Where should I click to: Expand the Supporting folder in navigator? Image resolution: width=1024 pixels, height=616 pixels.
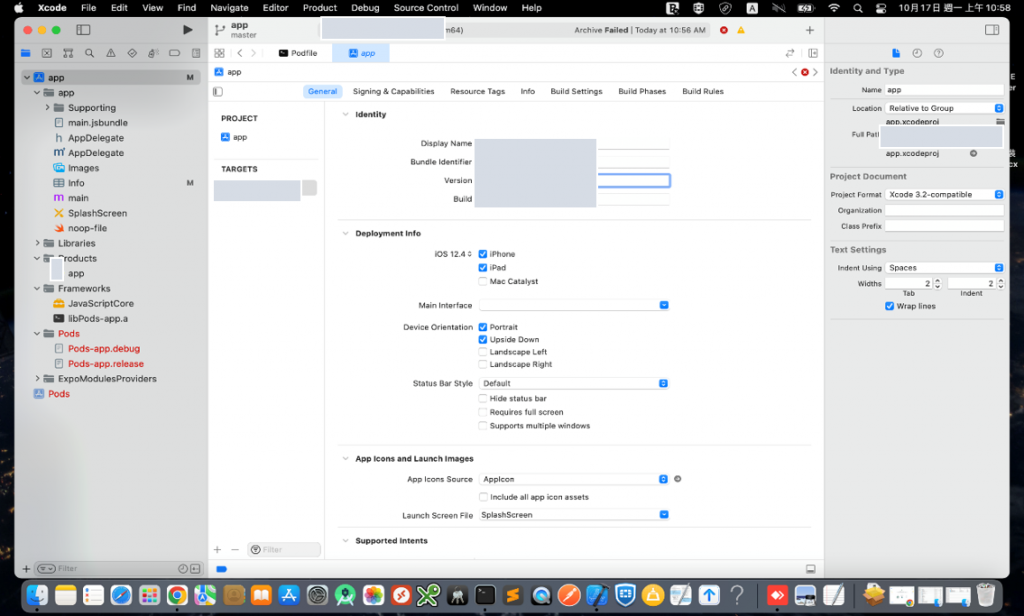coord(47,108)
